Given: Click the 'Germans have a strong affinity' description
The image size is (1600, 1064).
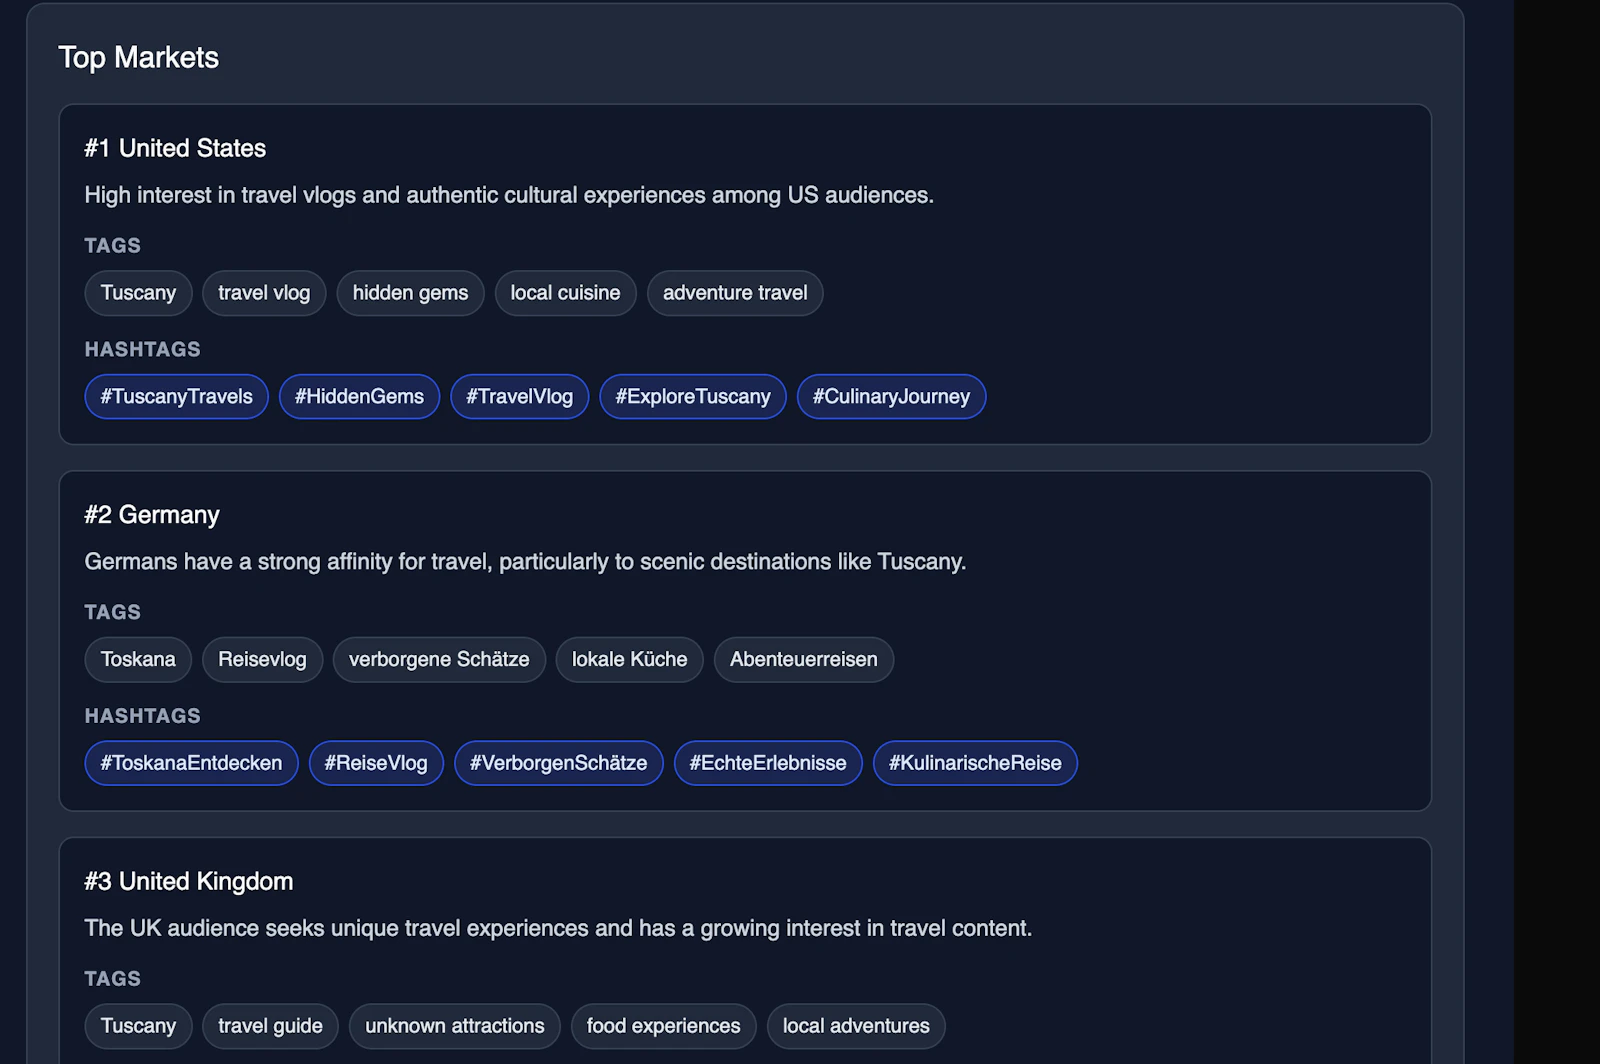Looking at the screenshot, I should coord(525,562).
